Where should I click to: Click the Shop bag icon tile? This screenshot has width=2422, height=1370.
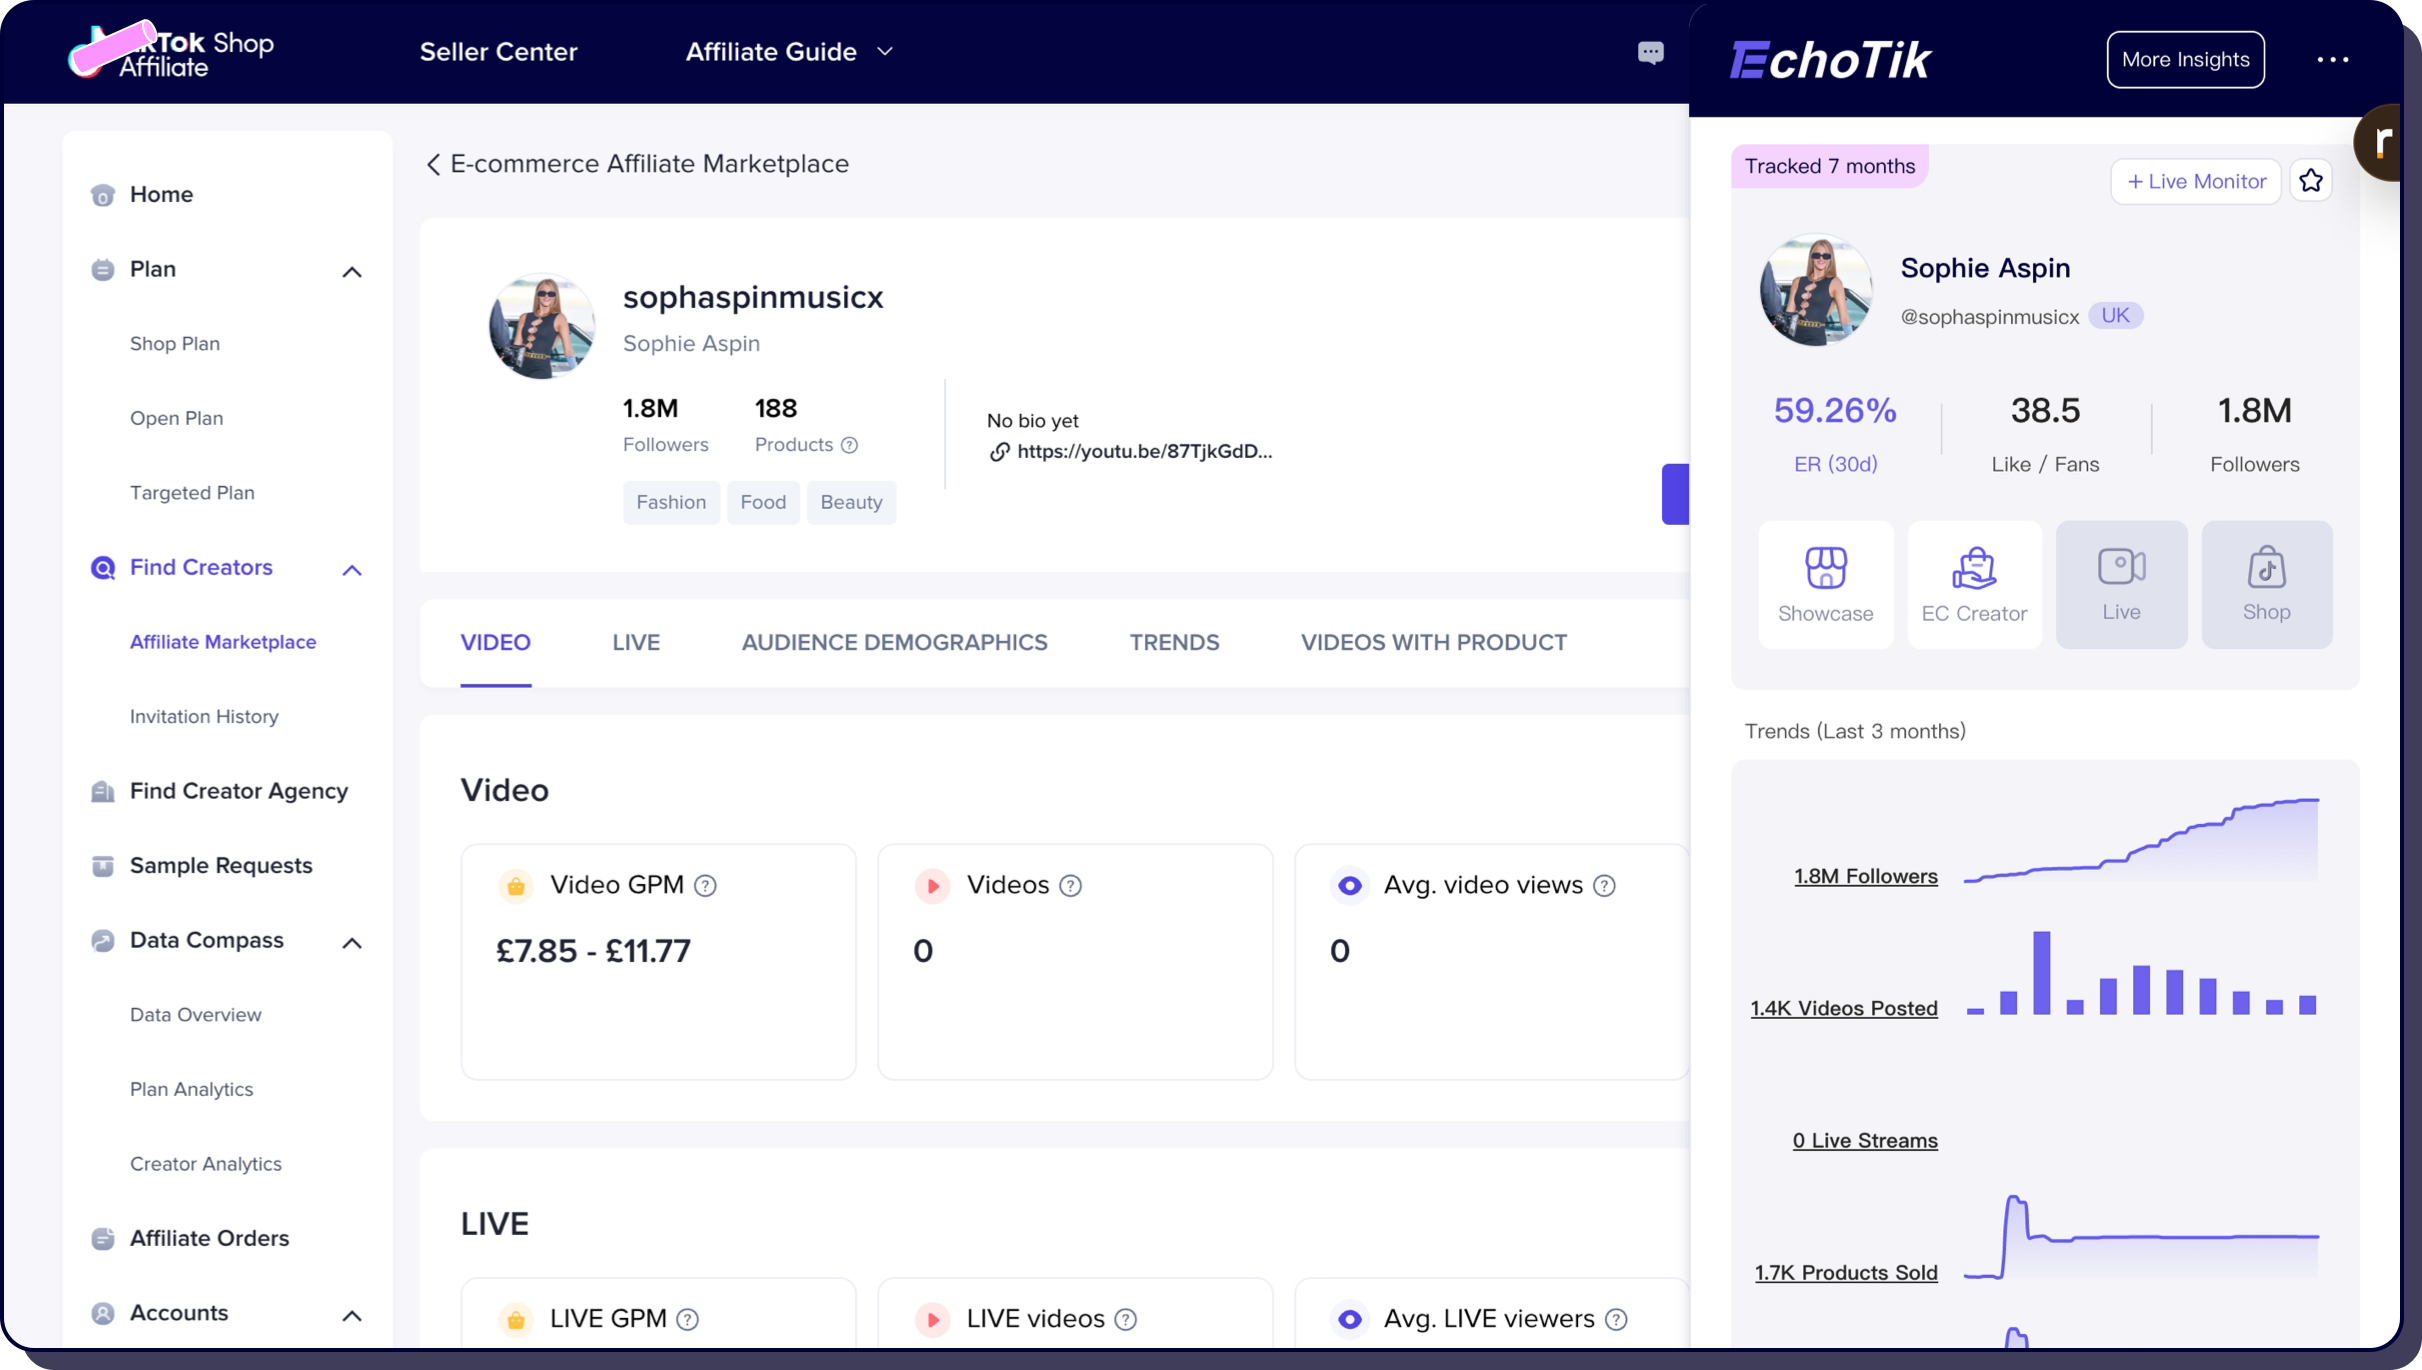tap(2266, 584)
